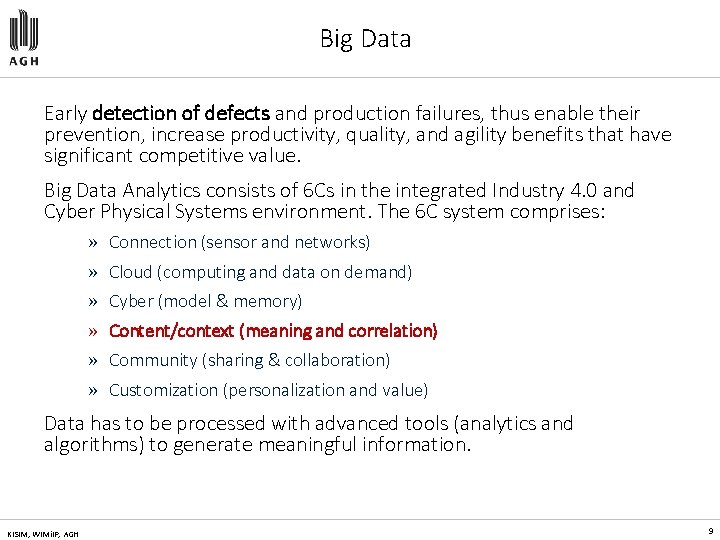Click the Big Data slide title

[x=365, y=39]
